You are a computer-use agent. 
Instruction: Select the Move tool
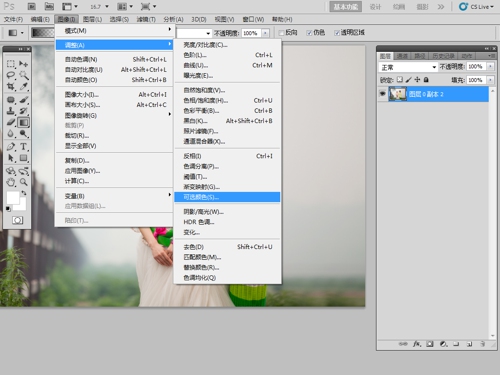[x=23, y=63]
